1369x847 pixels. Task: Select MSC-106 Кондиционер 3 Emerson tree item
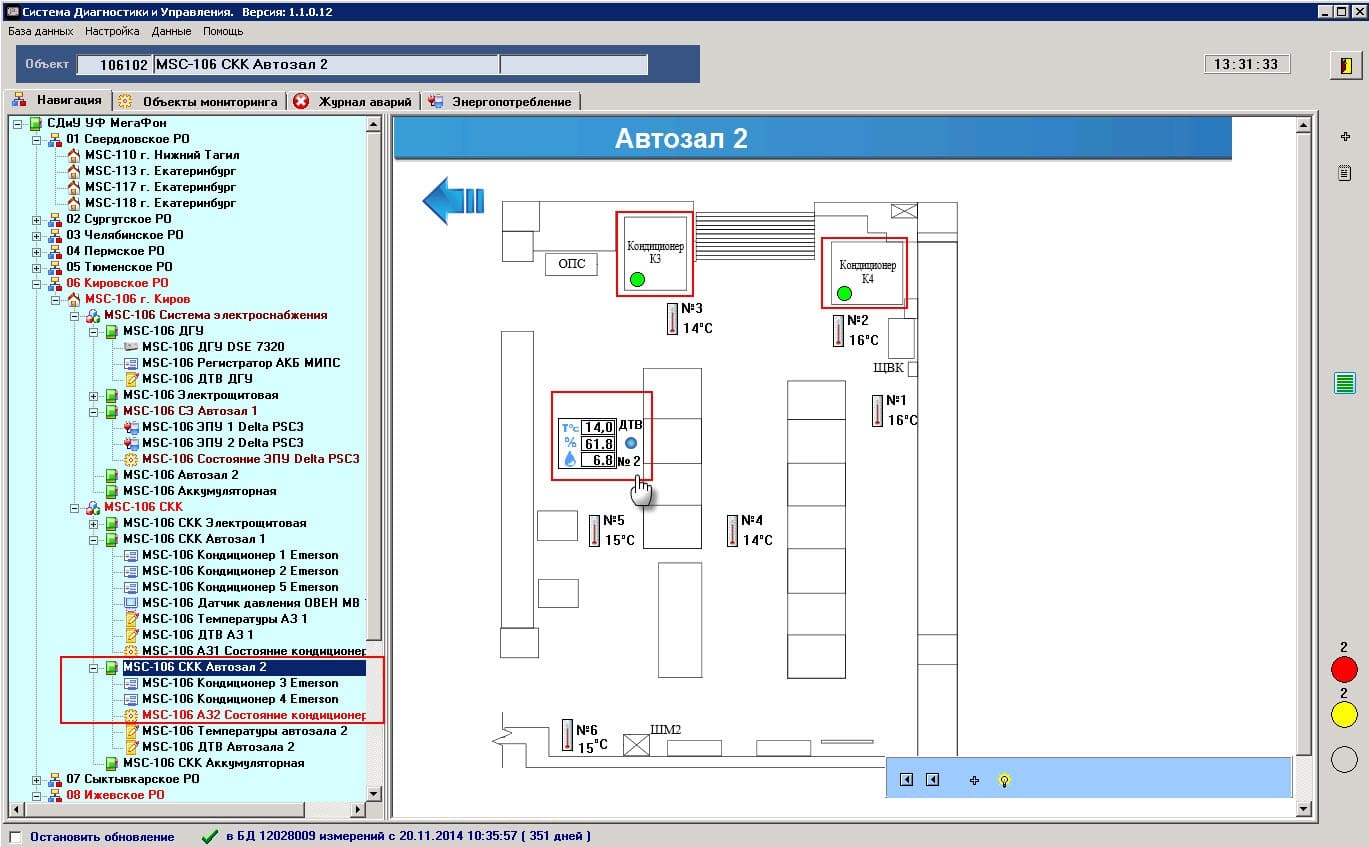point(240,683)
